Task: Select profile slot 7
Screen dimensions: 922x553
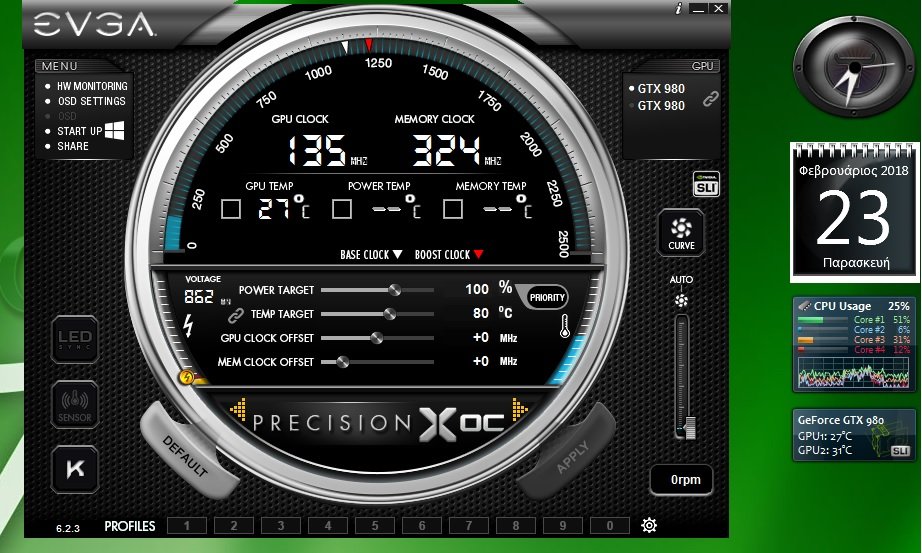Action: click(x=469, y=525)
